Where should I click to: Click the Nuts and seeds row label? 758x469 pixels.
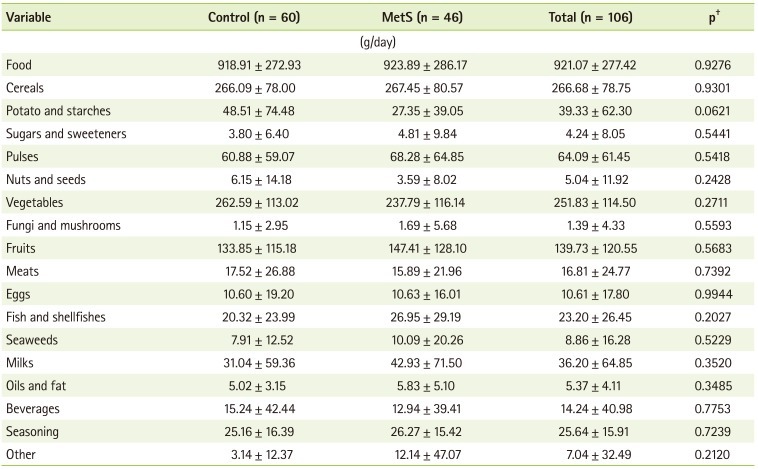45,180
